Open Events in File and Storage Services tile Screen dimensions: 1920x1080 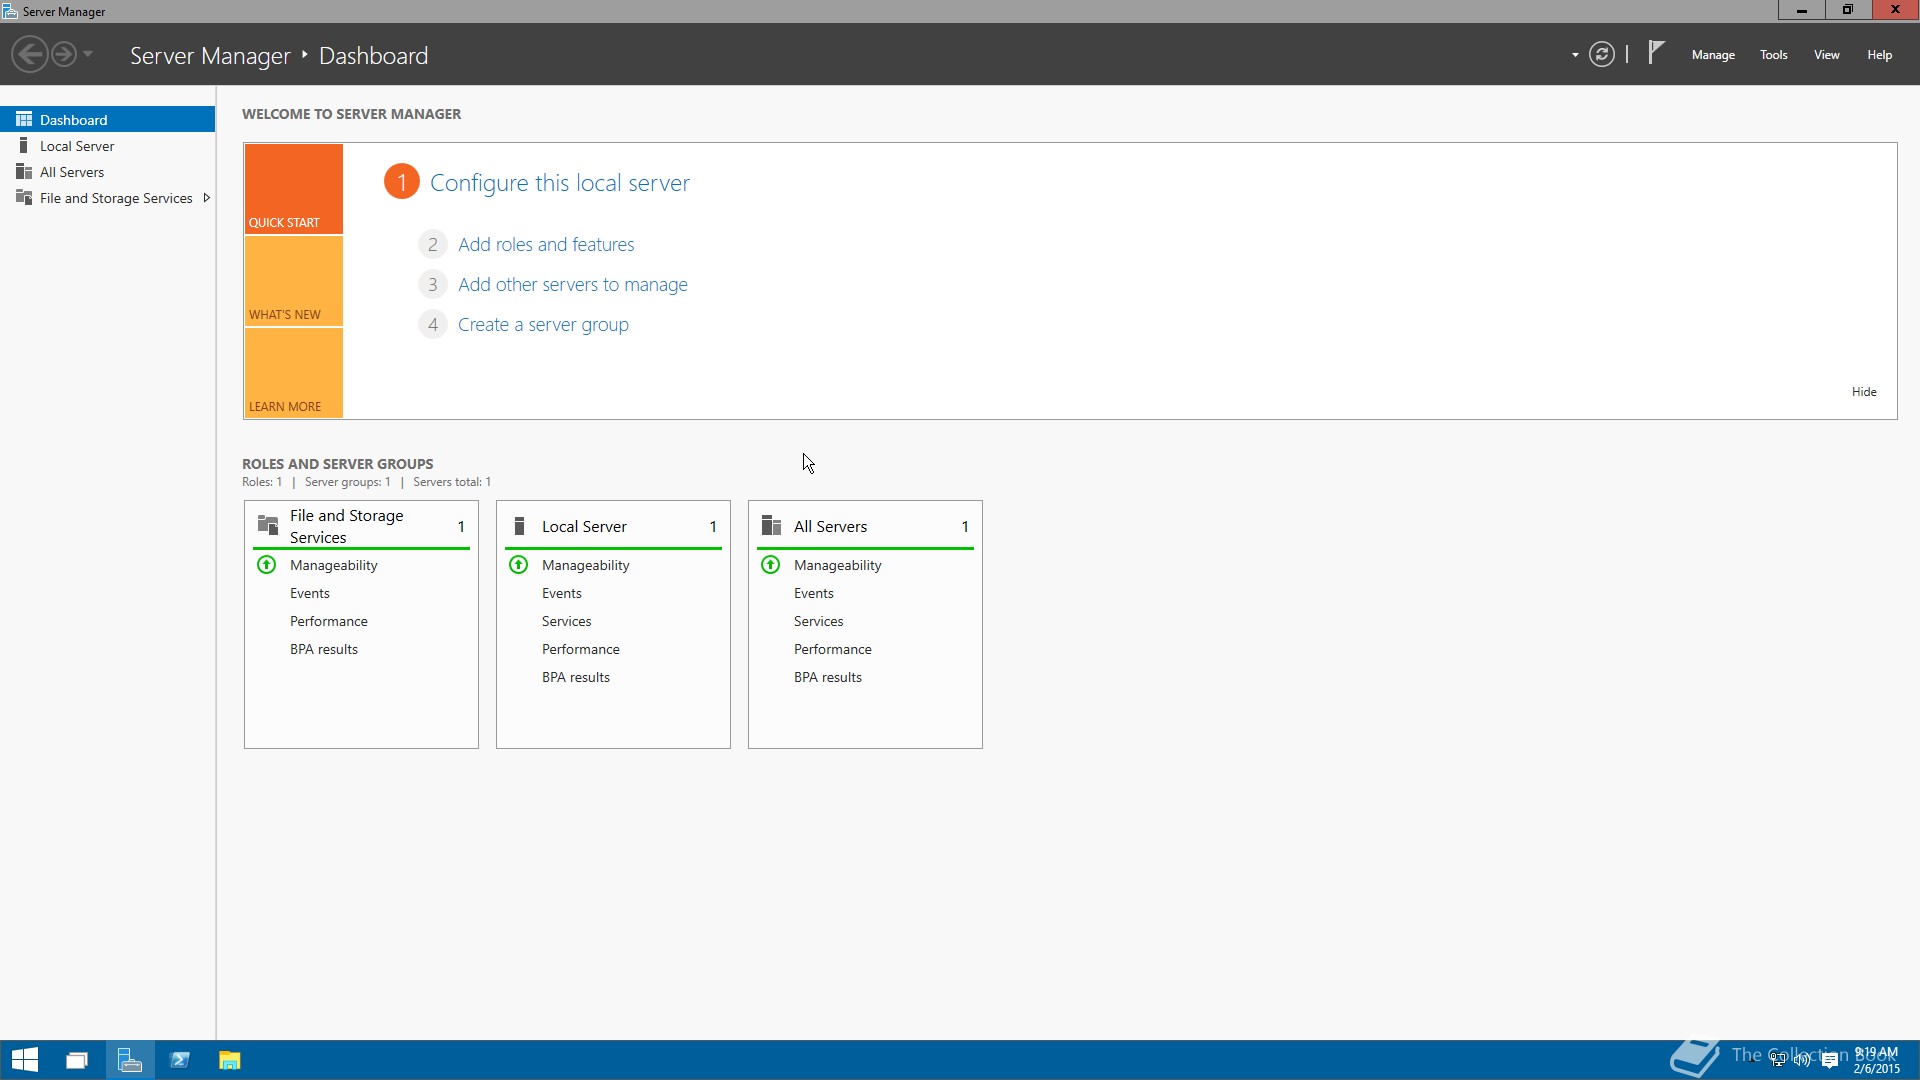[309, 593]
